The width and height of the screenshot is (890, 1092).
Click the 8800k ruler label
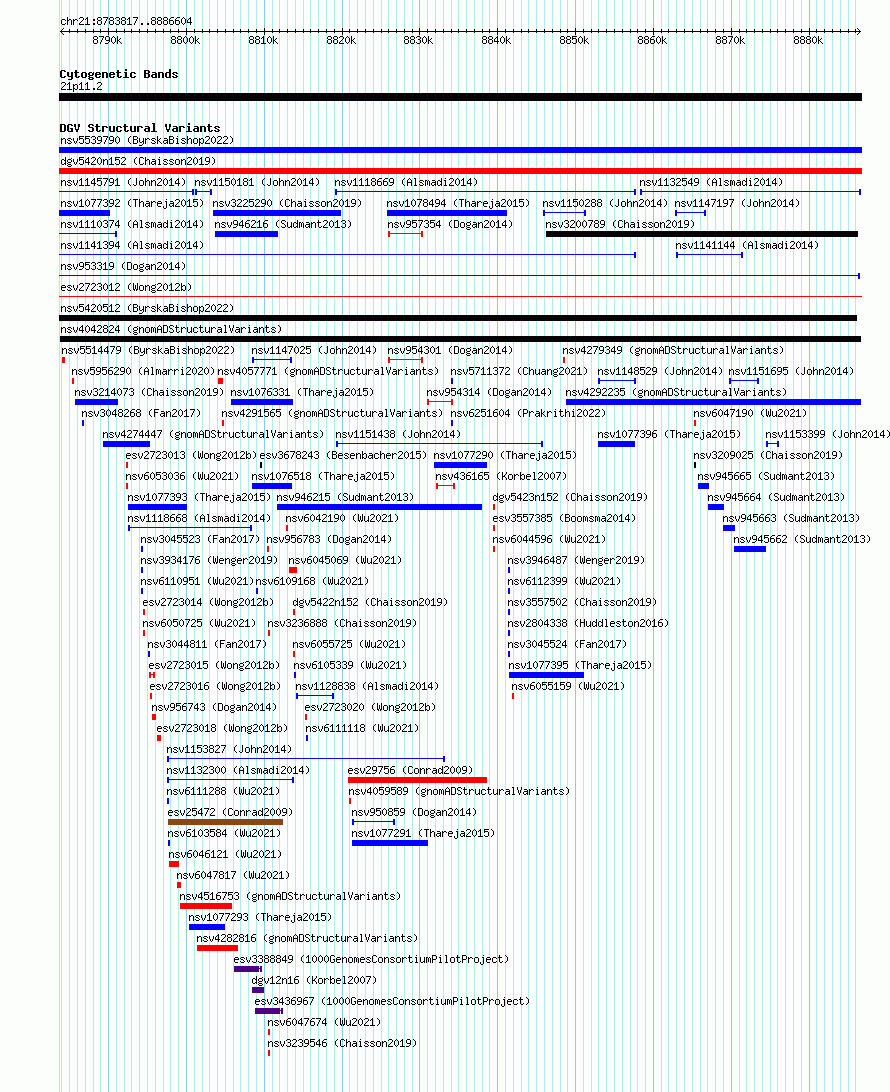pyautogui.click(x=185, y=40)
